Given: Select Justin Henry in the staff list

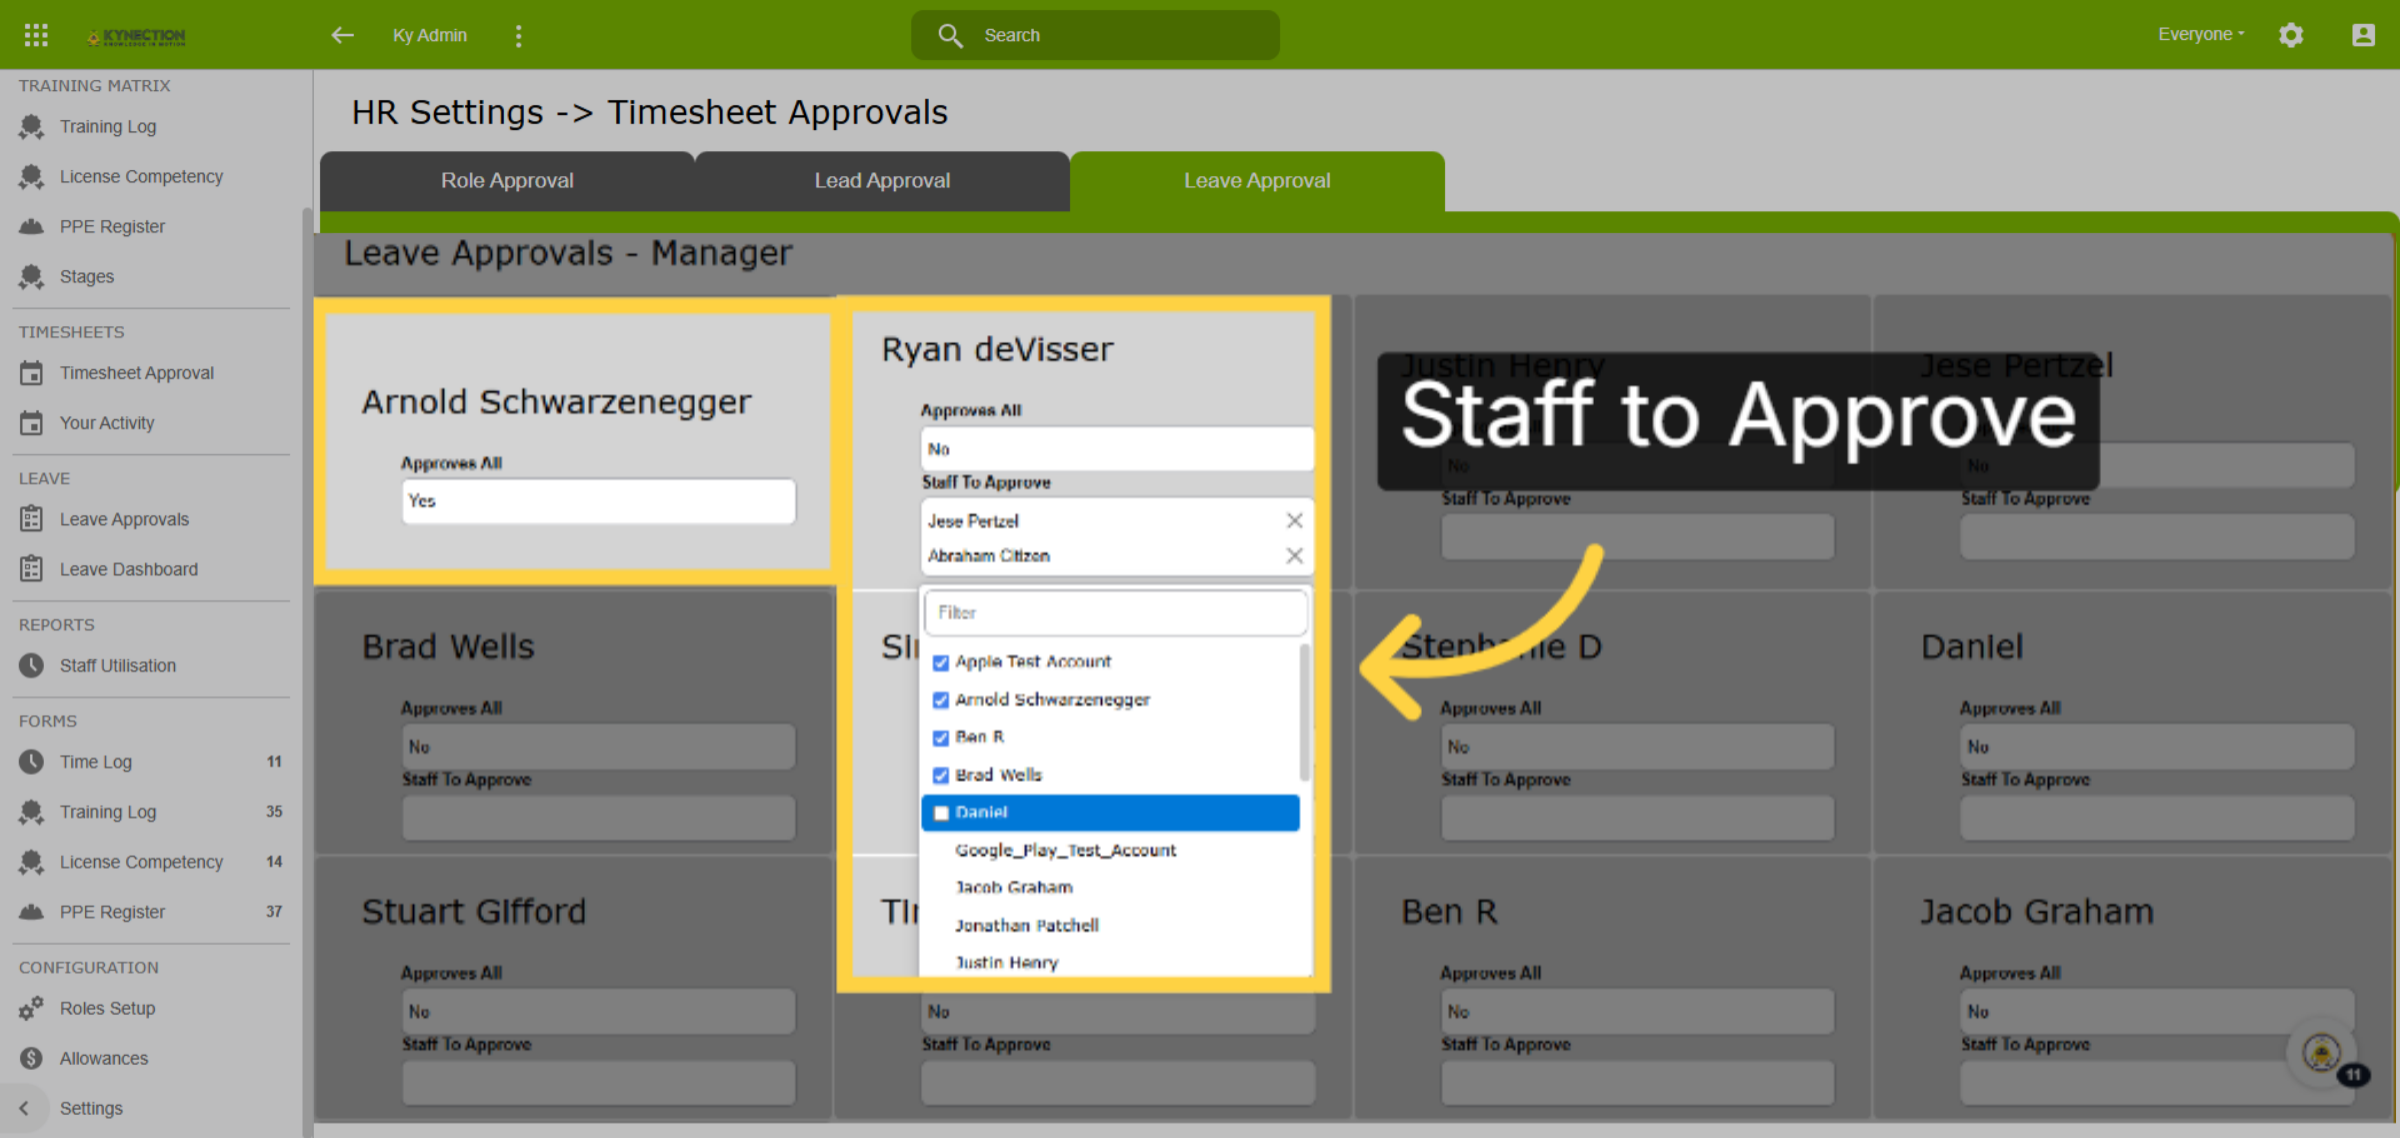Looking at the screenshot, I should coord(1006,962).
